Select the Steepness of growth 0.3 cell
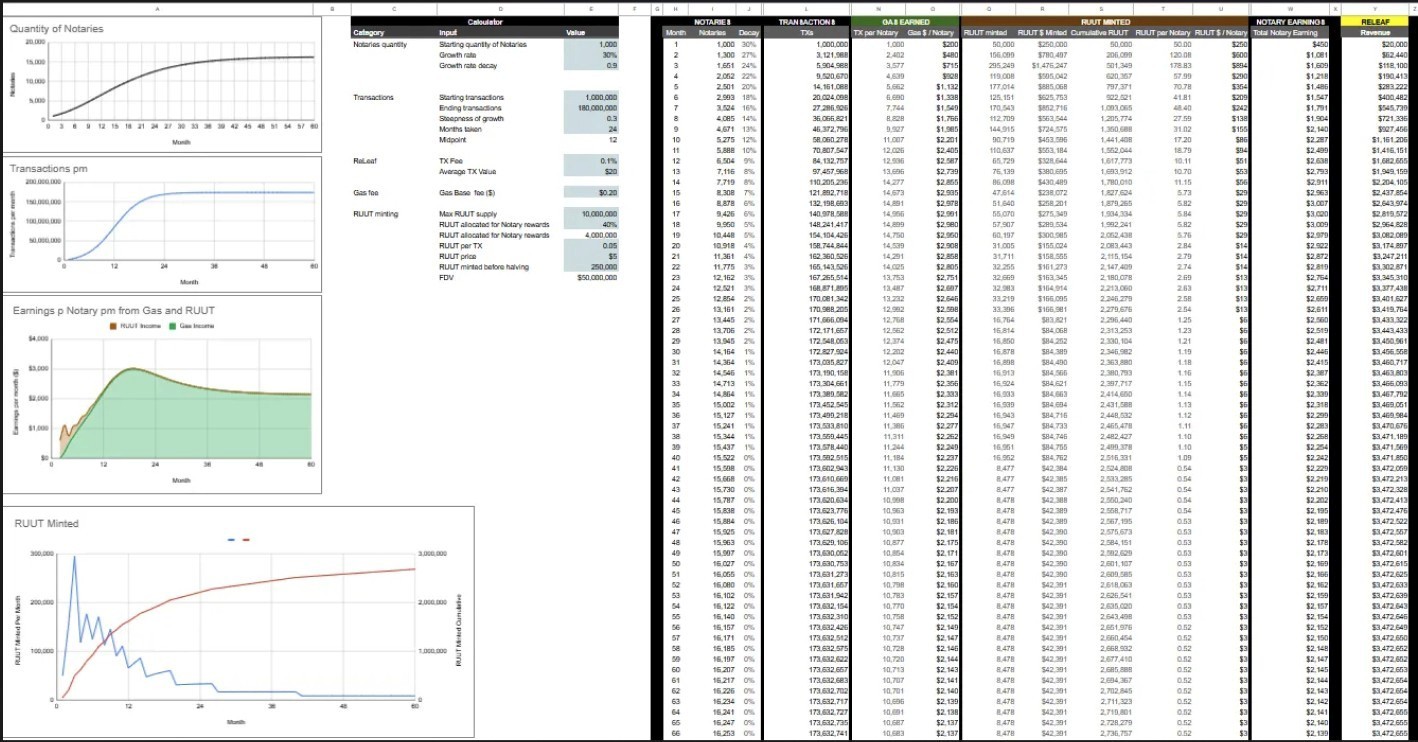Viewport: 1418px width, 742px height. [591, 118]
